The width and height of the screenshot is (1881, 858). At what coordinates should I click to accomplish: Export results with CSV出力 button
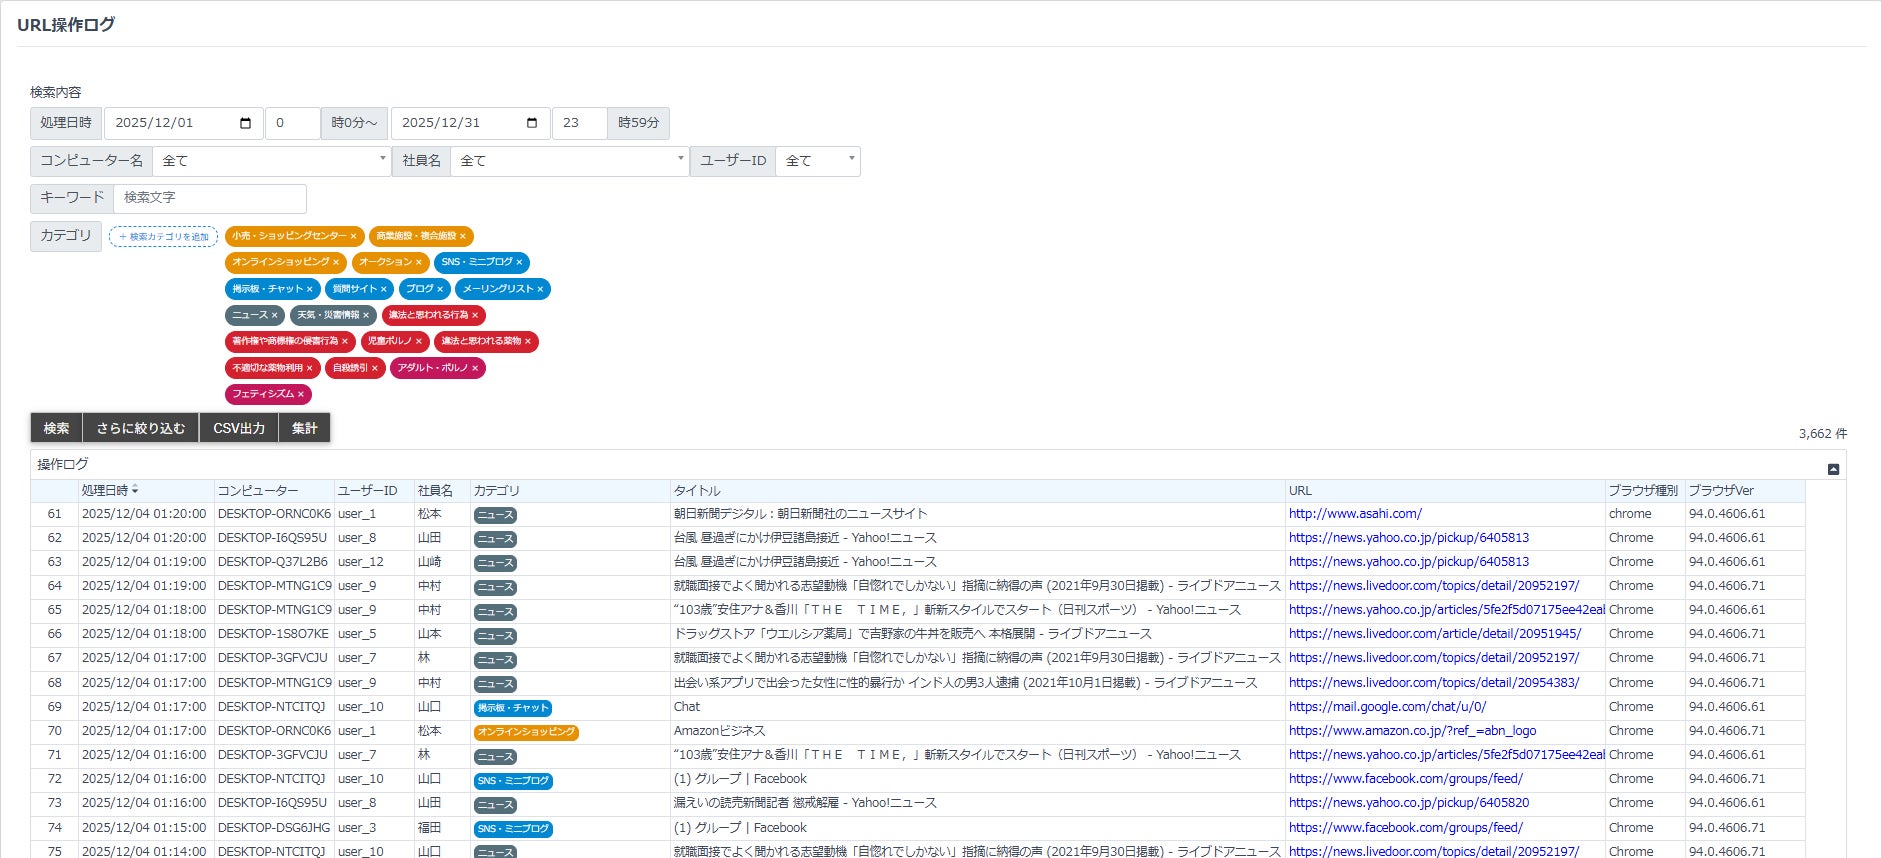(239, 428)
